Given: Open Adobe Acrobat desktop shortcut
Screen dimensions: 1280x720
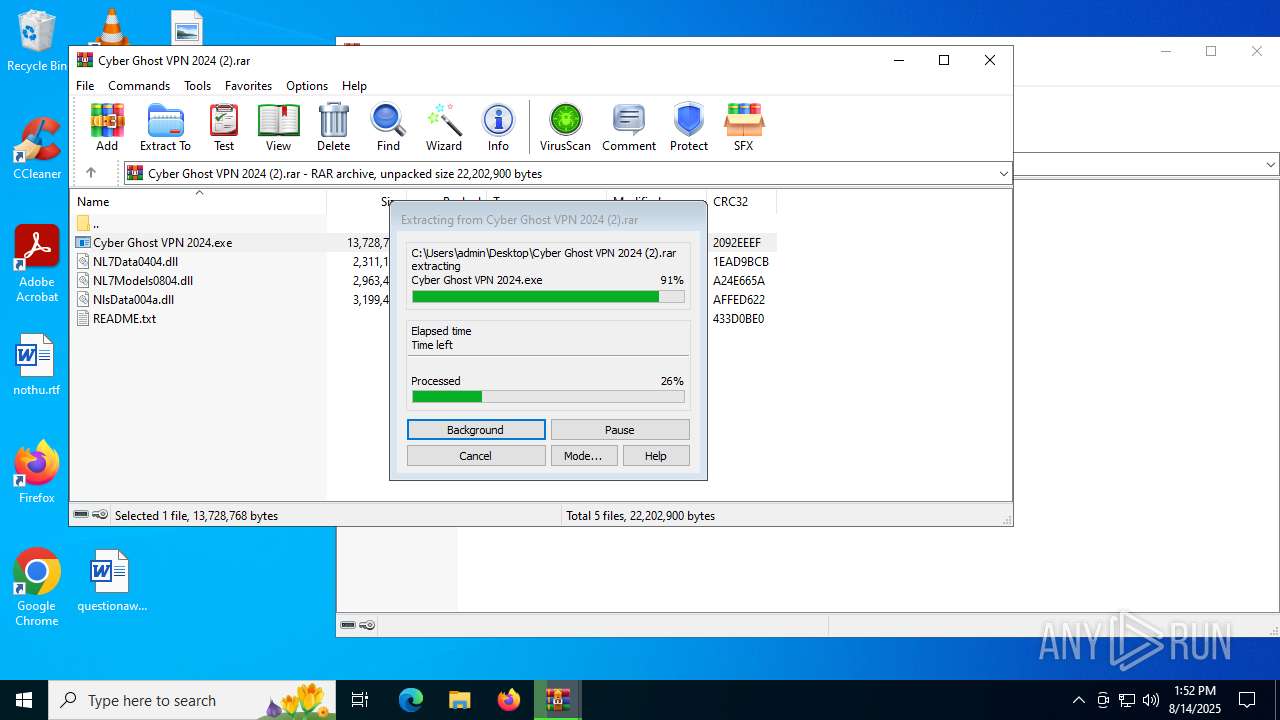Looking at the screenshot, I should point(37,264).
